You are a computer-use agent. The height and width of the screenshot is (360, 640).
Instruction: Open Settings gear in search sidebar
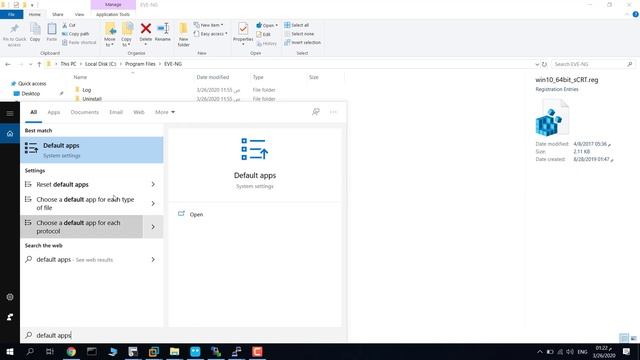click(x=10, y=297)
